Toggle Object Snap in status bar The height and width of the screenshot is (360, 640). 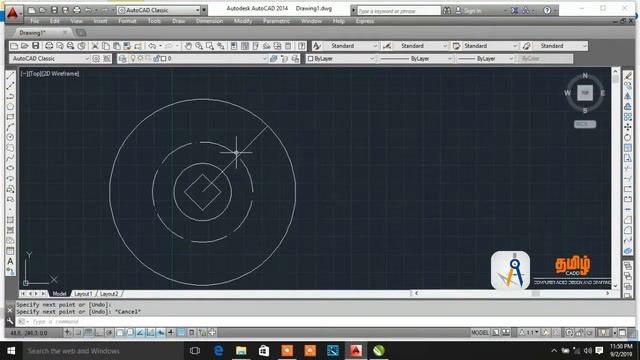click(119, 333)
